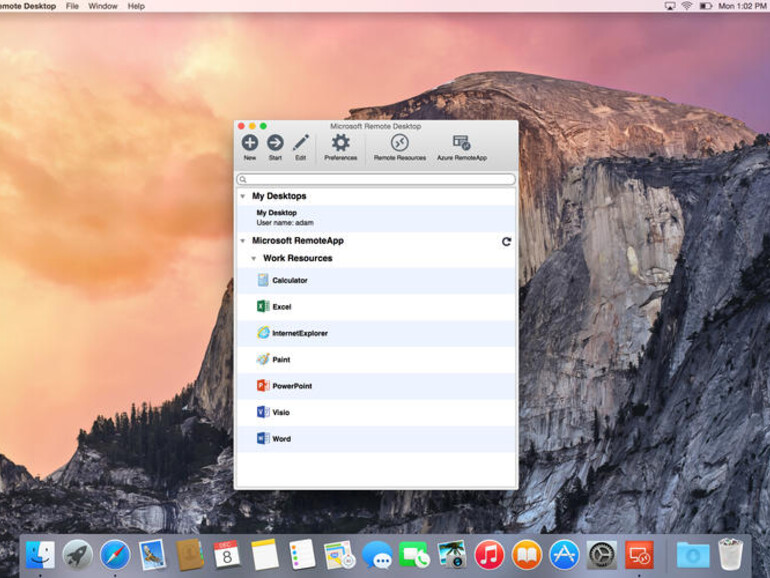Click the PowerPoint app icon
The image size is (770, 578).
point(263,386)
